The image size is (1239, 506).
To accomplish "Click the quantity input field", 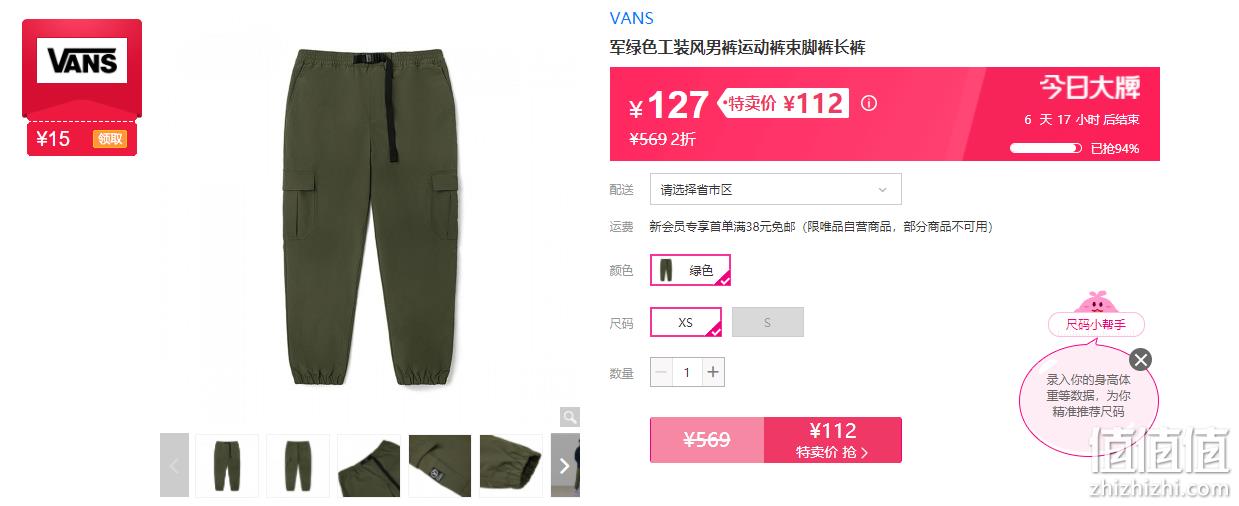I will click(x=687, y=372).
